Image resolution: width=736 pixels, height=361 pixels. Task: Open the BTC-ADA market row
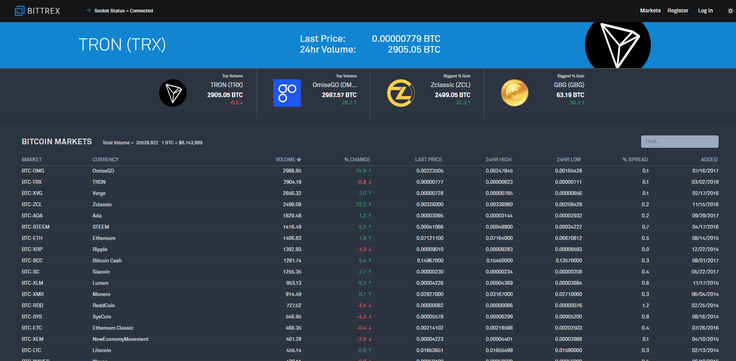tap(369, 216)
